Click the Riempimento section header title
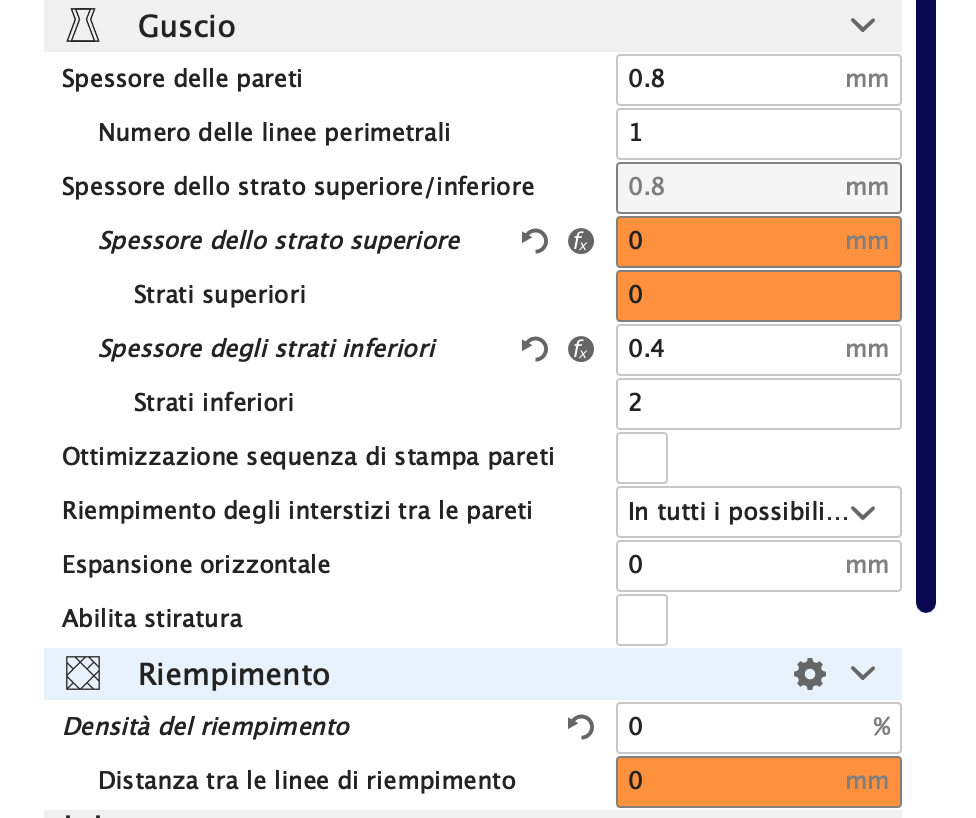This screenshot has height=818, width=976. tap(234, 674)
